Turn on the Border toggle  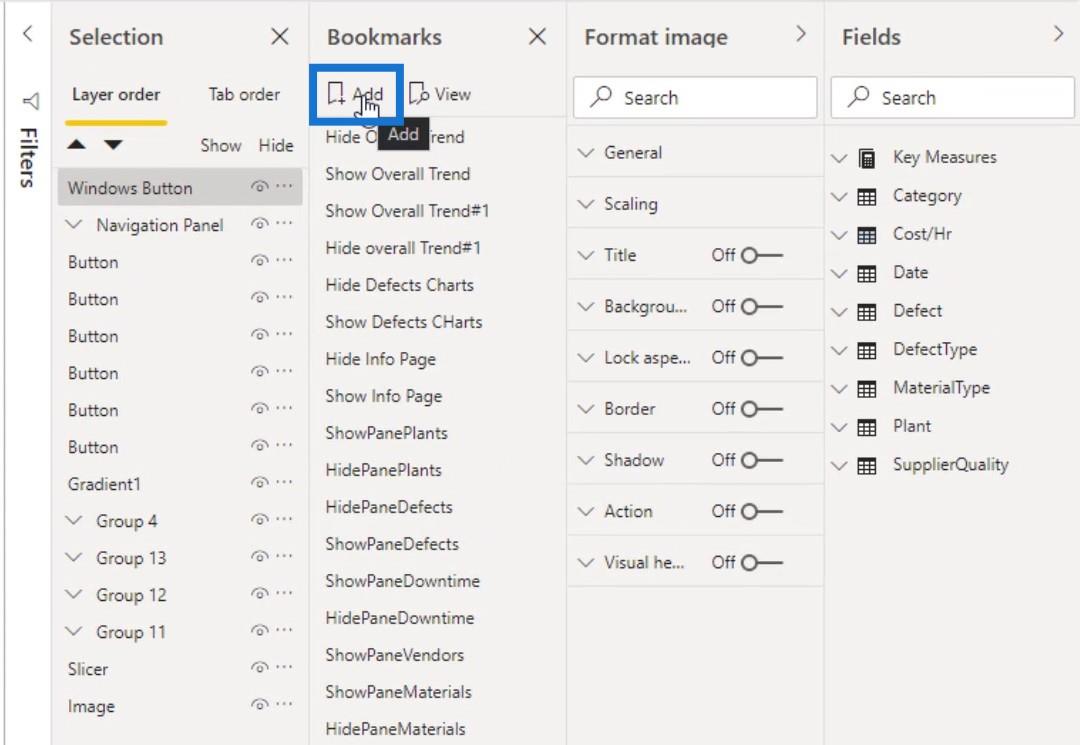[761, 409]
